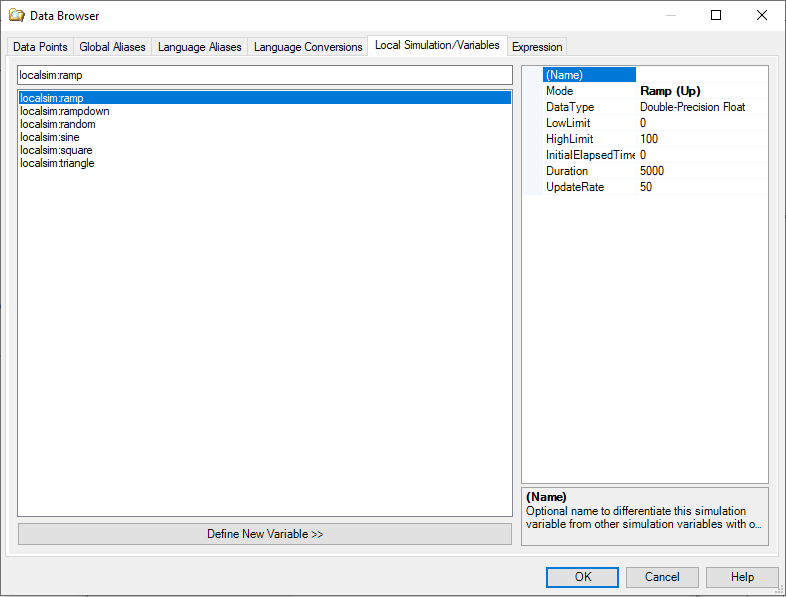
Task: Go to the Language Conversions tab
Action: 307,47
